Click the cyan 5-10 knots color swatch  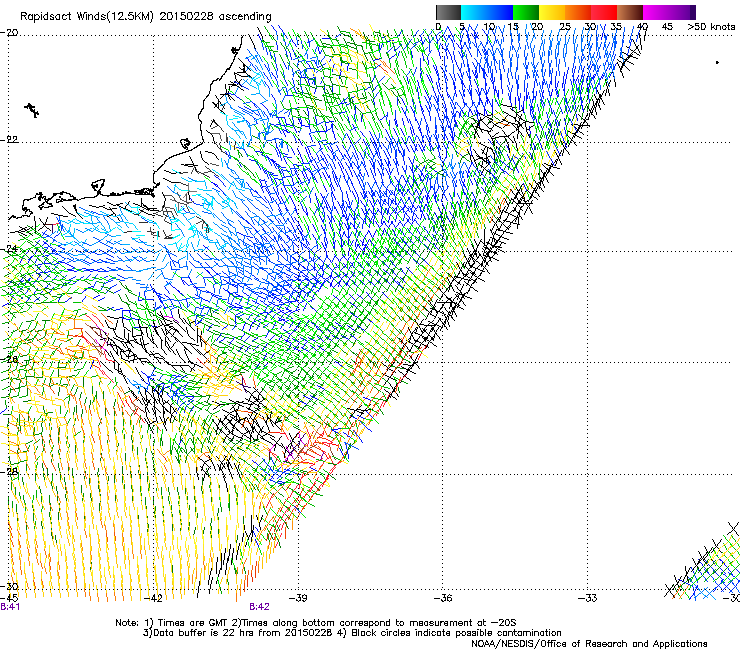coord(474,12)
